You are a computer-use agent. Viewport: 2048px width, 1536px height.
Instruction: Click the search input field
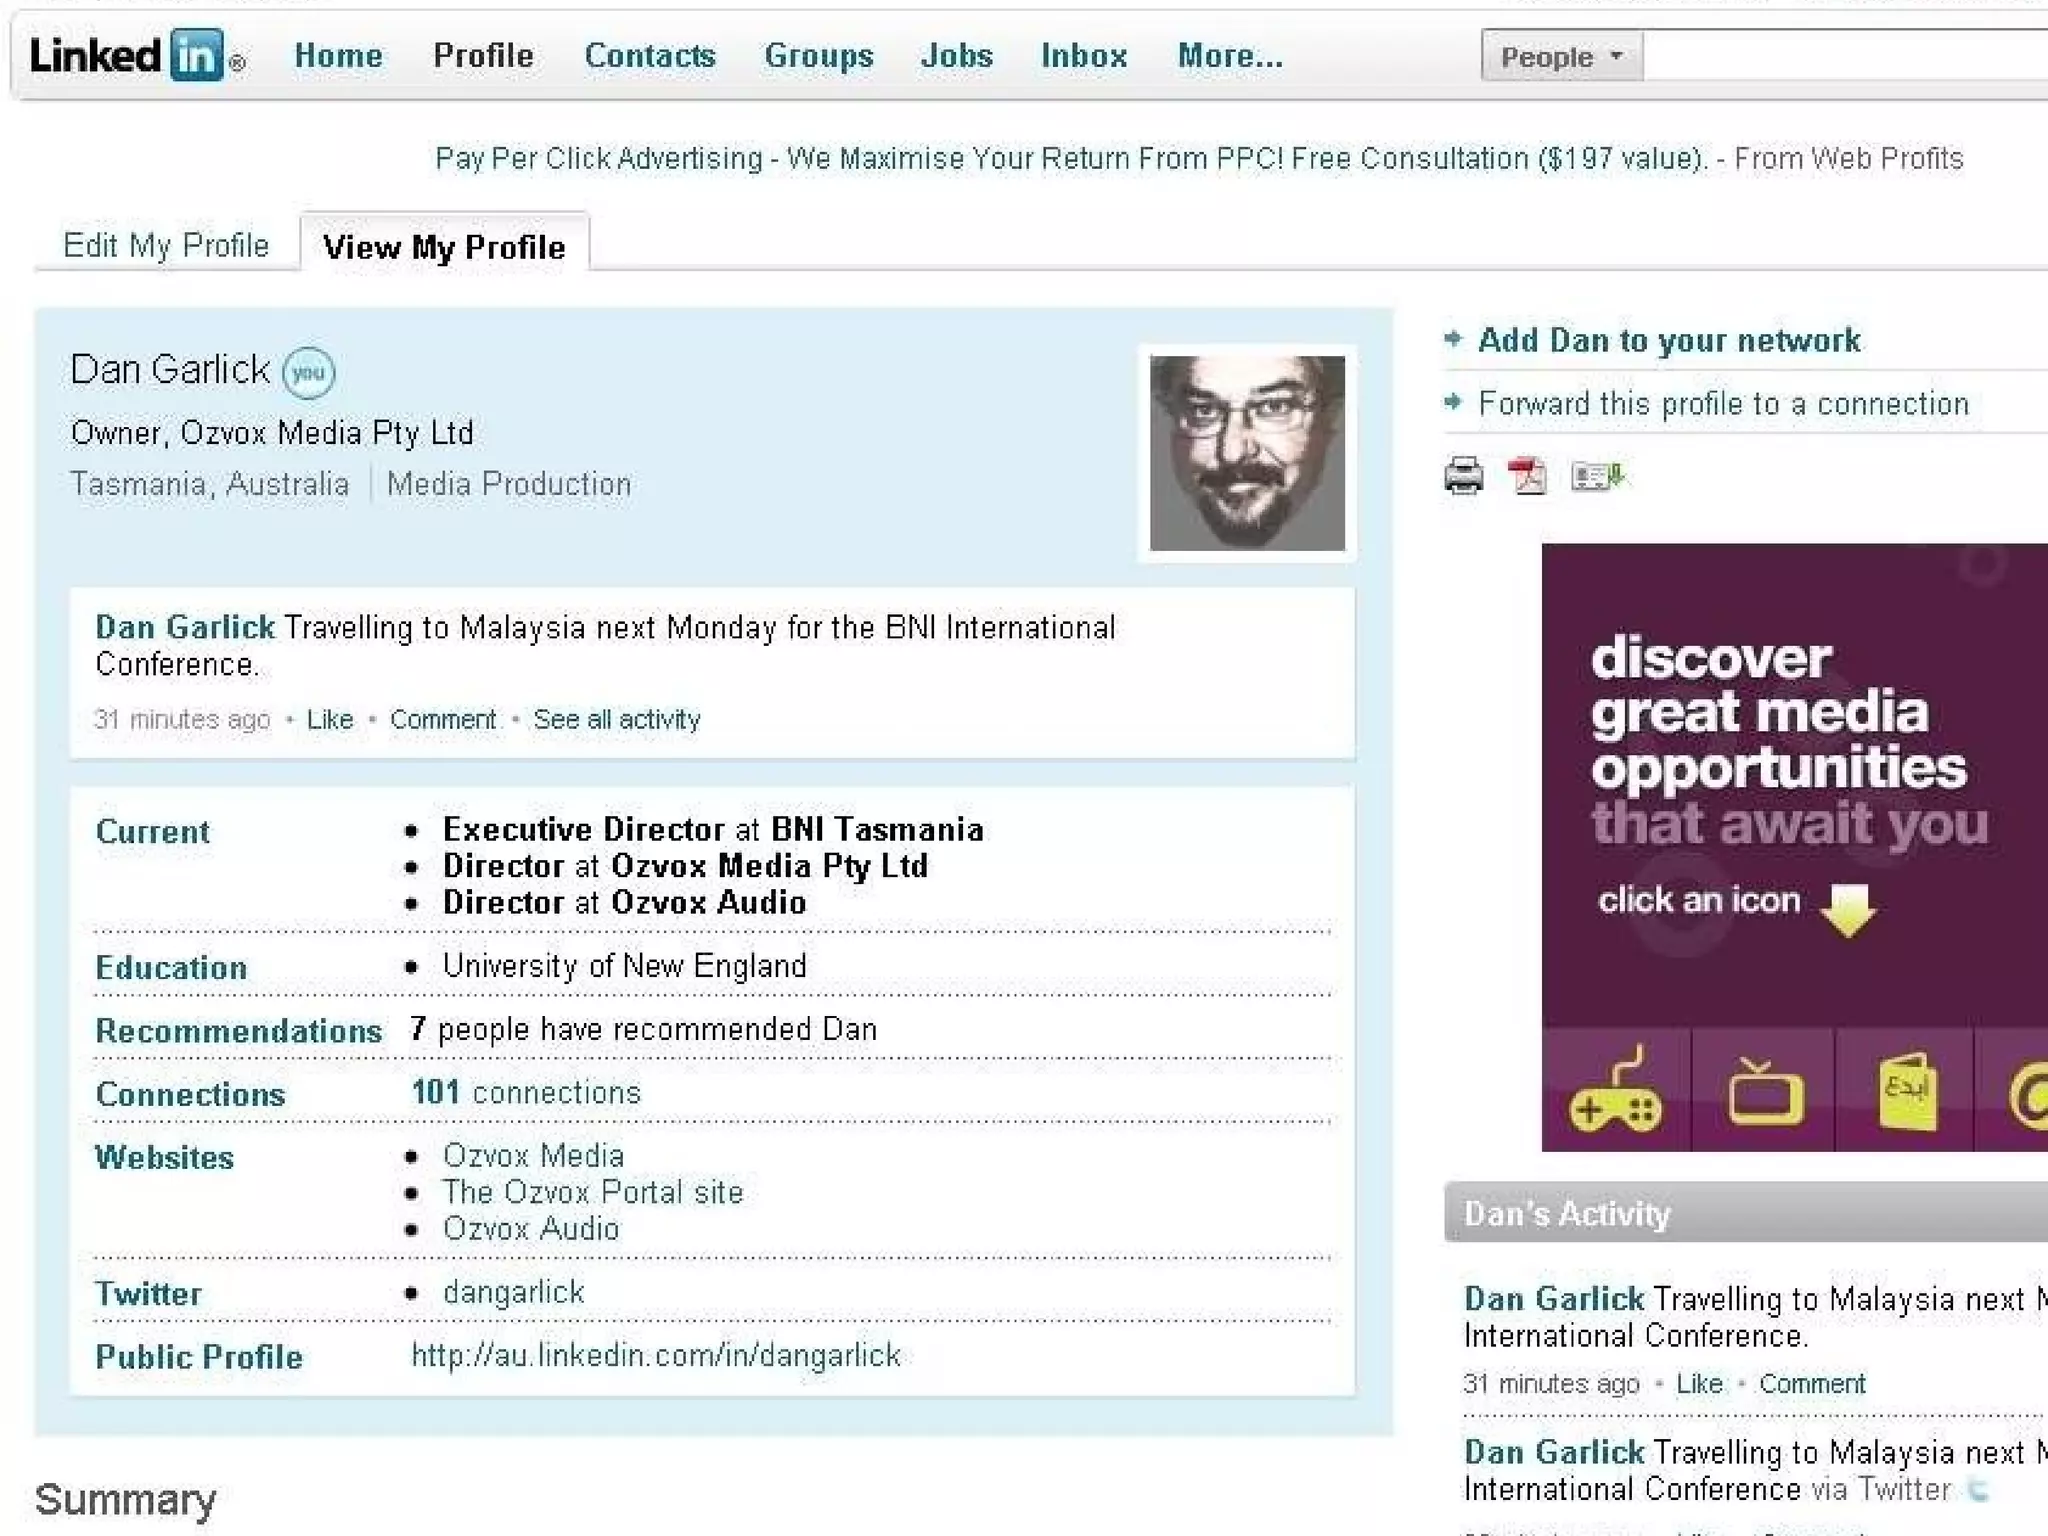point(1846,56)
